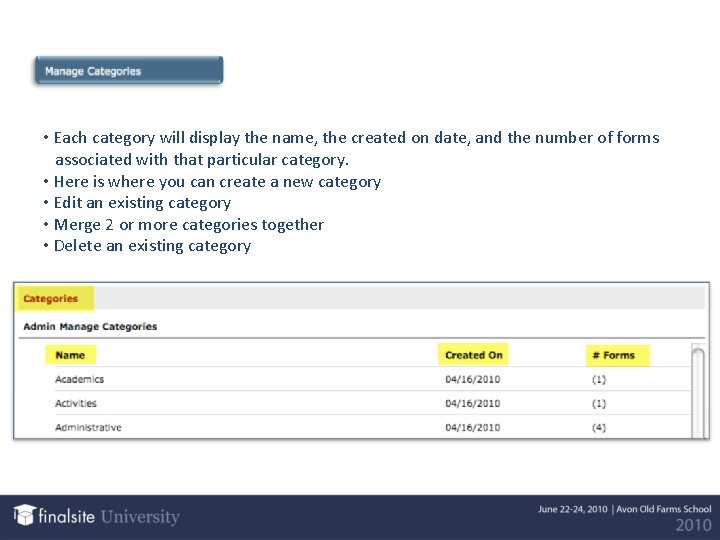Click the finalsite University logo

coord(96,516)
